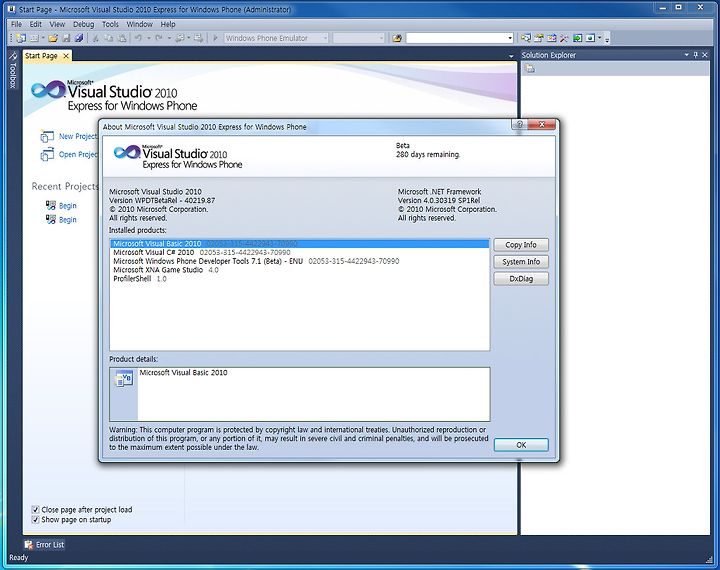Click the Open File folder toolbar icon

click(53, 38)
